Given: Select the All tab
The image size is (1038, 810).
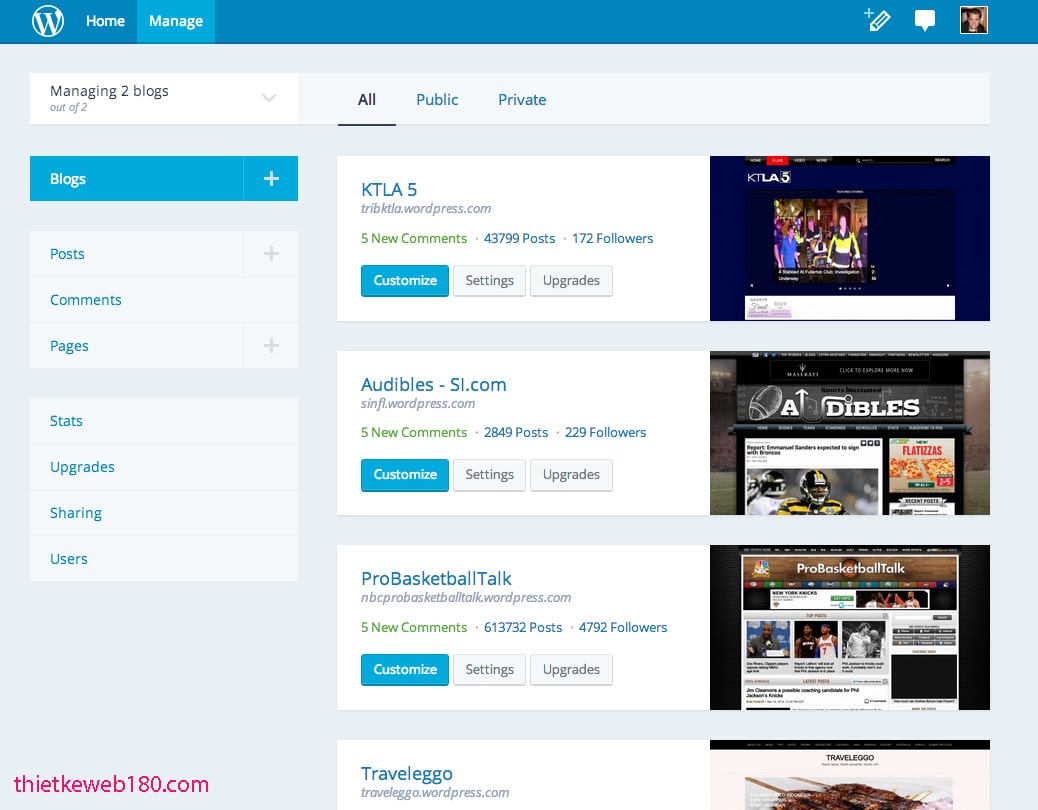Looking at the screenshot, I should point(366,99).
